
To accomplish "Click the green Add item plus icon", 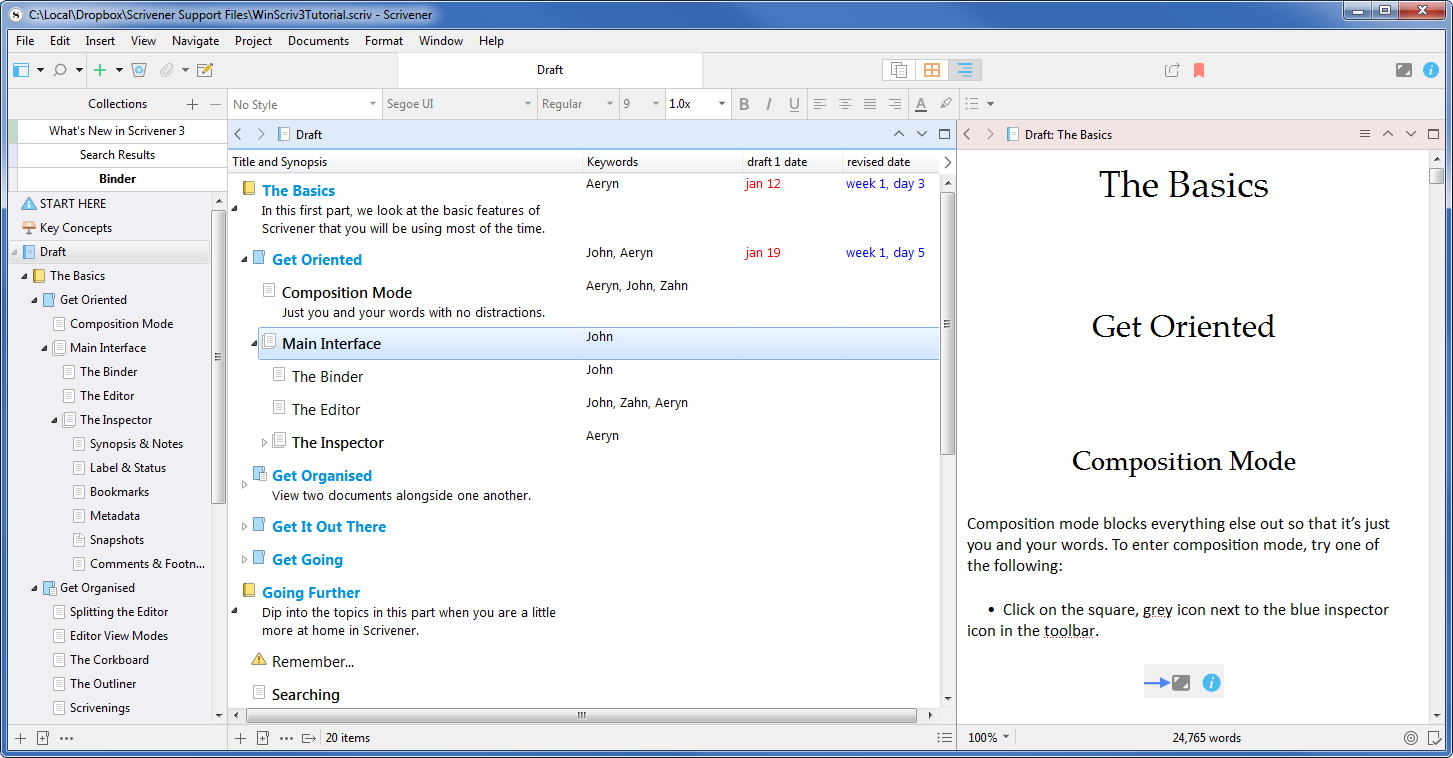I will (x=100, y=70).
